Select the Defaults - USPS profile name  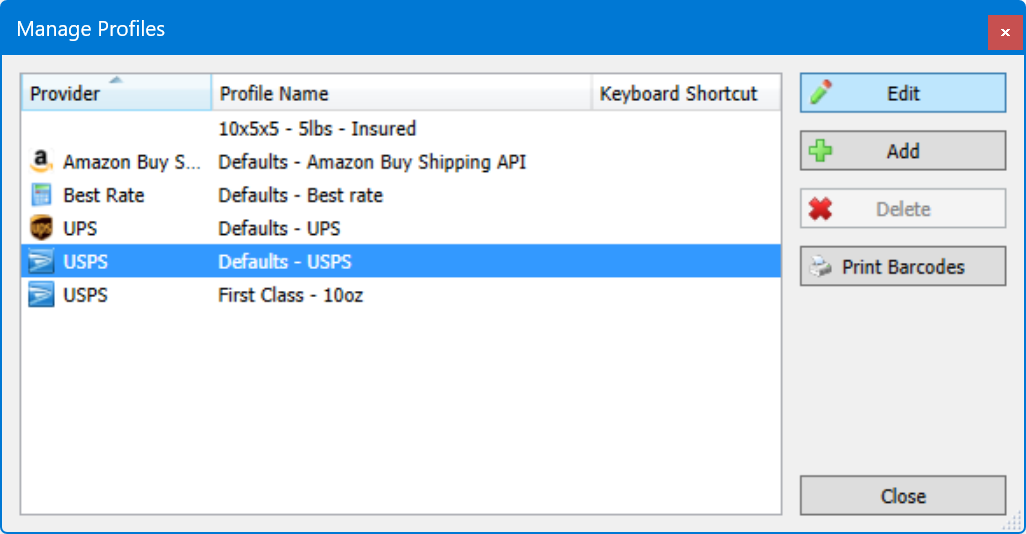pos(285,262)
